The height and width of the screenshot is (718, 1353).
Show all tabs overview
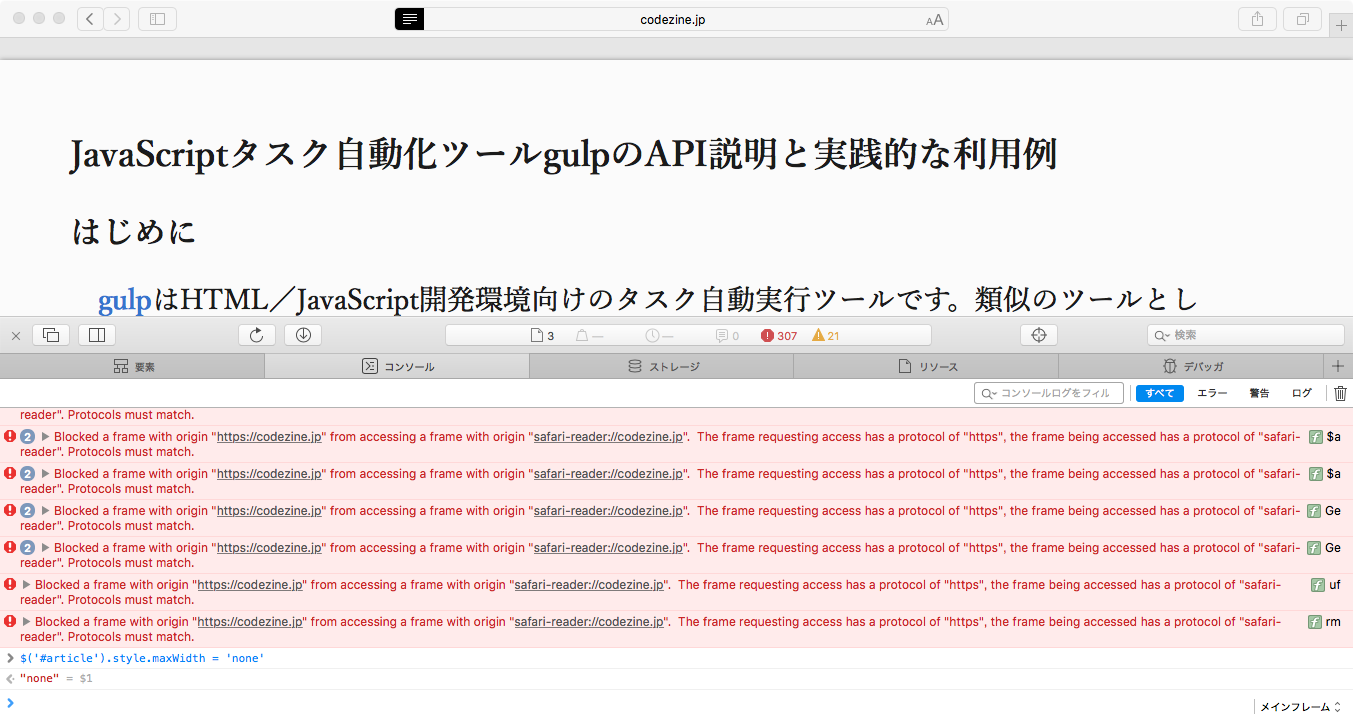pyautogui.click(x=1303, y=19)
